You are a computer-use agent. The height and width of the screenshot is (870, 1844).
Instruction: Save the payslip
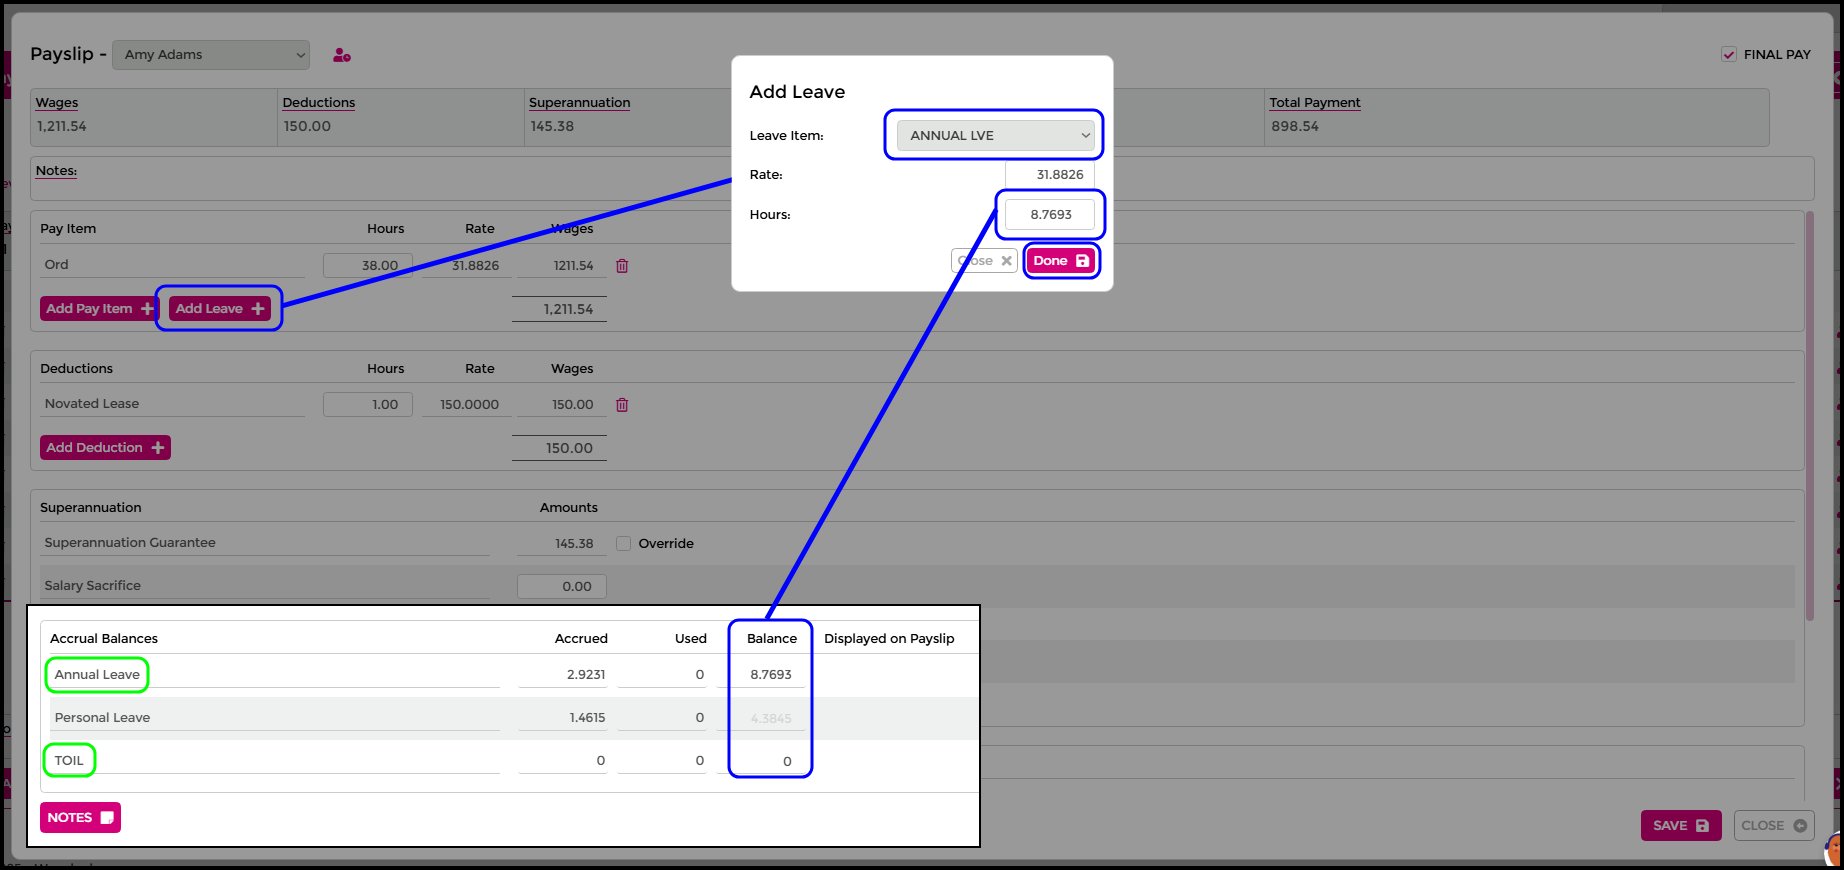1680,826
